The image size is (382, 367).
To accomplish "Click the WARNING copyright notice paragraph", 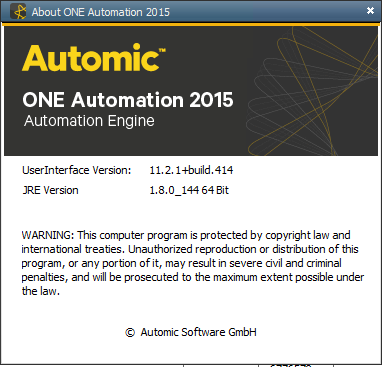I will tap(193, 263).
